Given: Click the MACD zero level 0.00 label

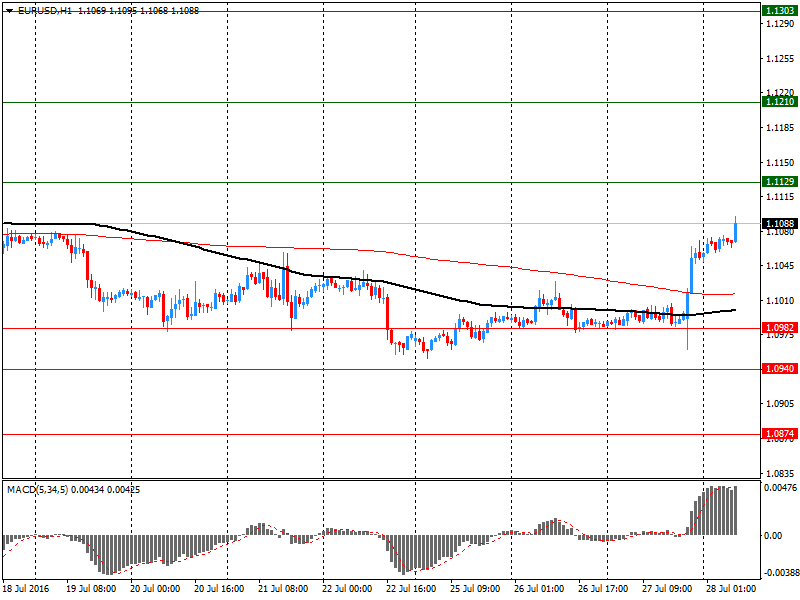Looking at the screenshot, I should pos(773,535).
